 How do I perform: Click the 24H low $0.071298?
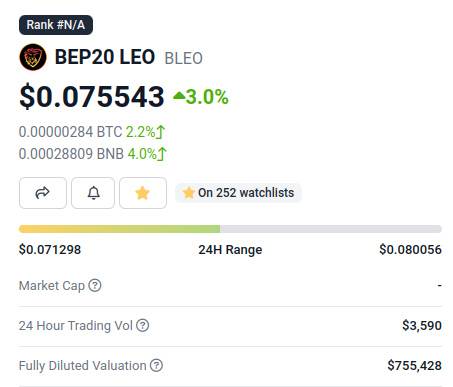[x=50, y=250]
